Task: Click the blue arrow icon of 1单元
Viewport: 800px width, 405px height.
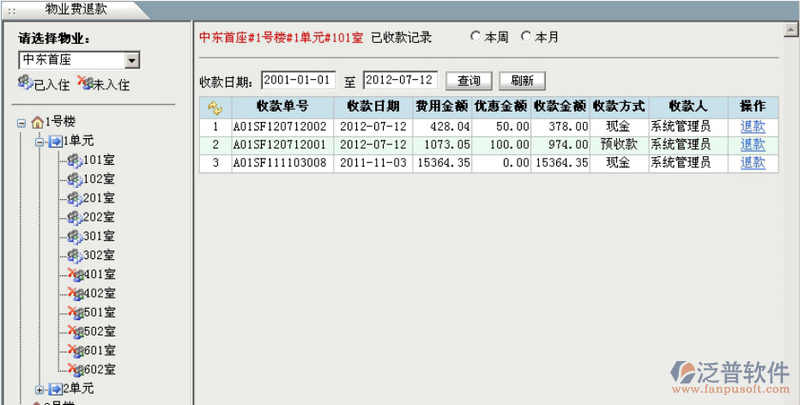Action: point(56,142)
